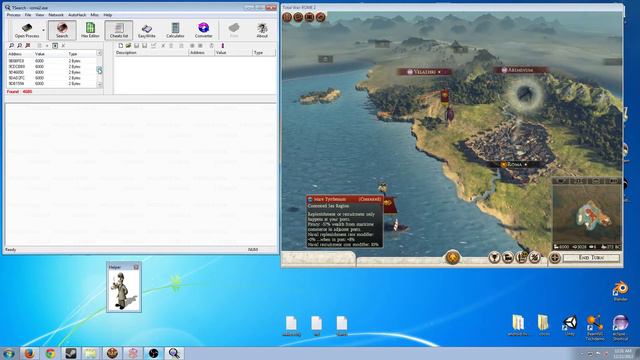Click the boxed square icon in the search mini toolbar
This screenshot has width=640, height=360.
click(55, 45)
